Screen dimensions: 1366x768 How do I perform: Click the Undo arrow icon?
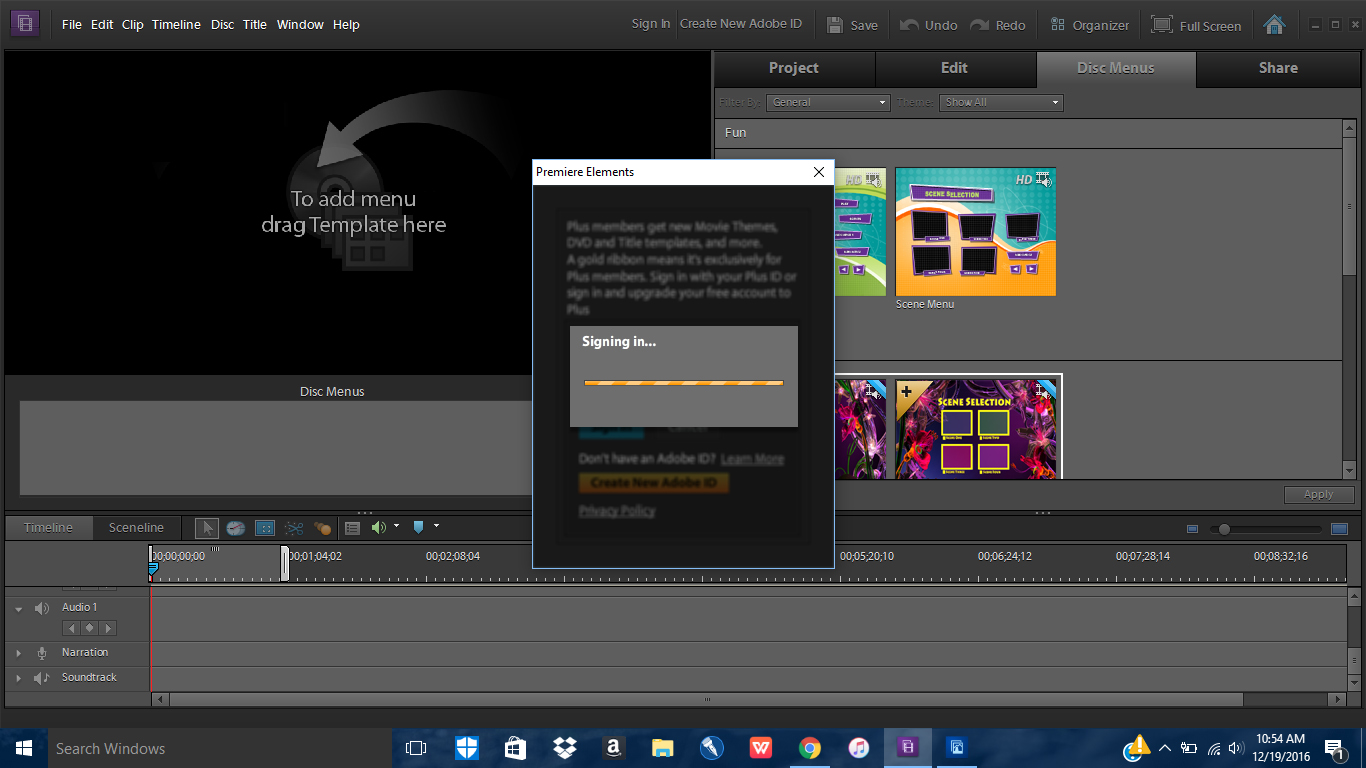909,25
